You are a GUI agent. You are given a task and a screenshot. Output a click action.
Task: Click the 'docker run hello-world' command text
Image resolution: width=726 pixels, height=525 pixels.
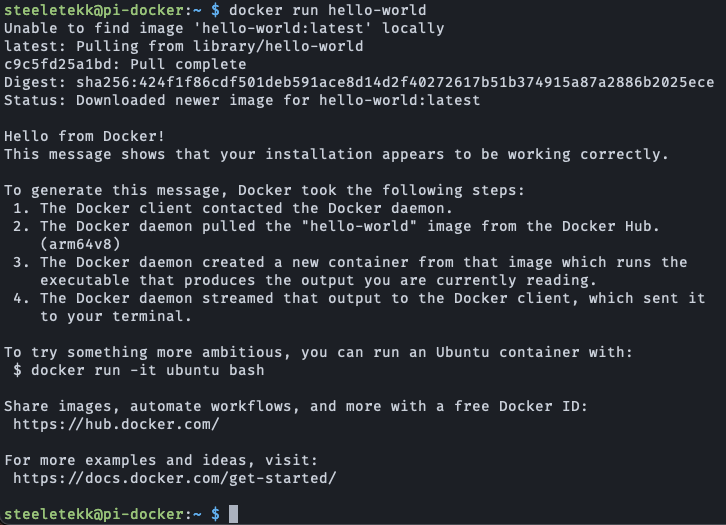point(328,10)
